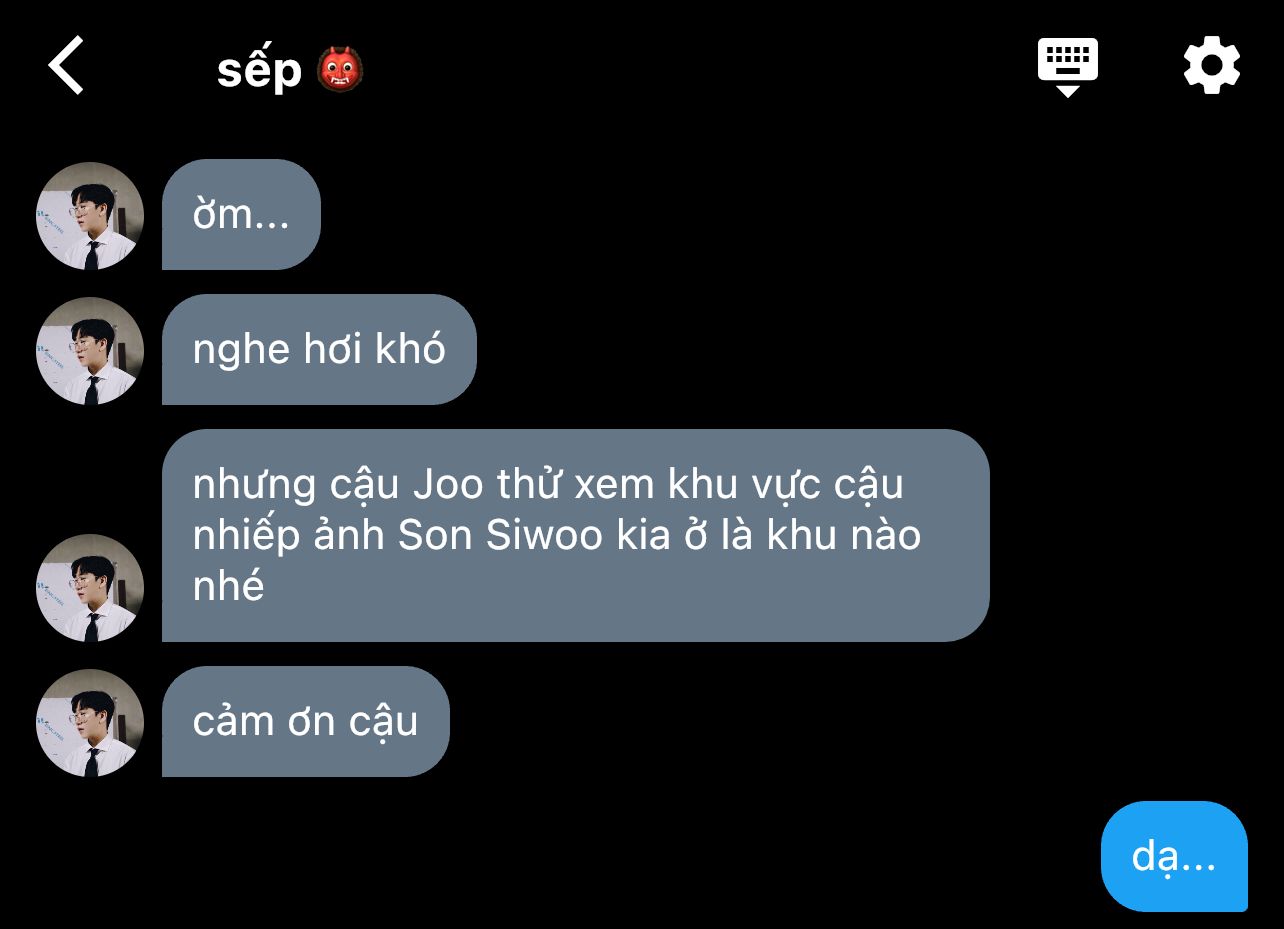The image size is (1284, 929).
Task: Click the small down arrow under the keyboard icon
Action: click(1067, 91)
